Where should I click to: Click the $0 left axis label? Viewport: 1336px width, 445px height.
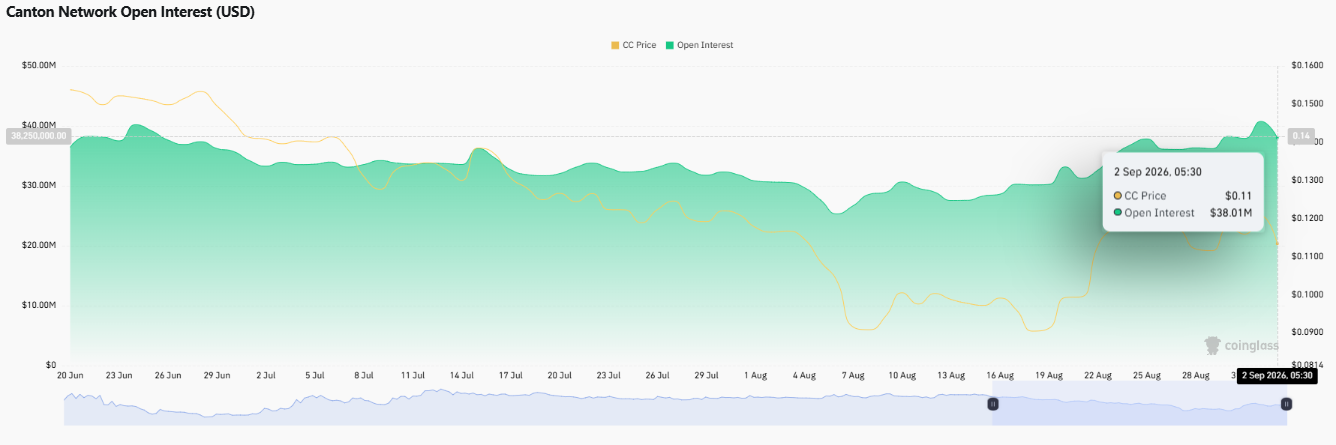(x=50, y=364)
